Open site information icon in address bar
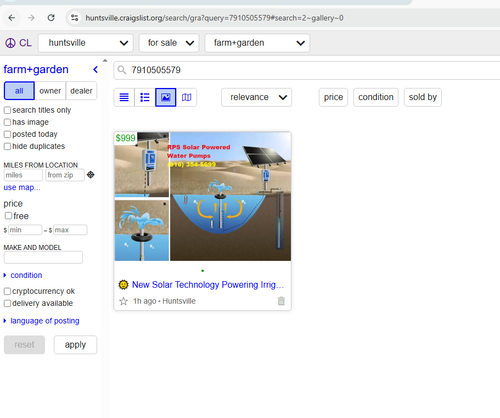This screenshot has width=500, height=418. point(74,18)
